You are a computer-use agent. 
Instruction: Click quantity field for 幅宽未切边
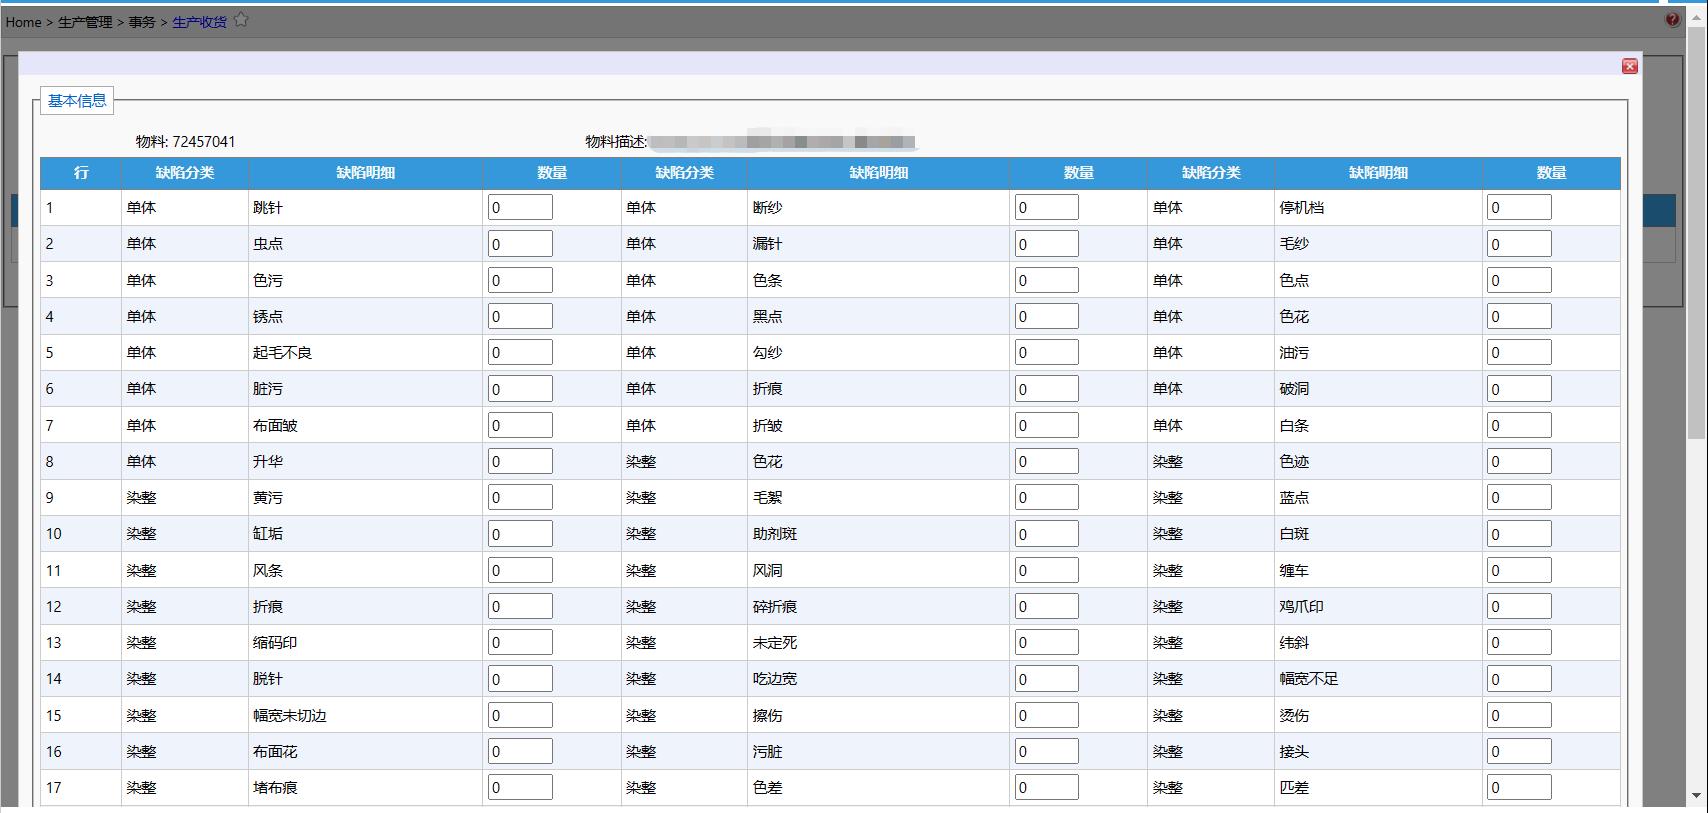coord(520,715)
